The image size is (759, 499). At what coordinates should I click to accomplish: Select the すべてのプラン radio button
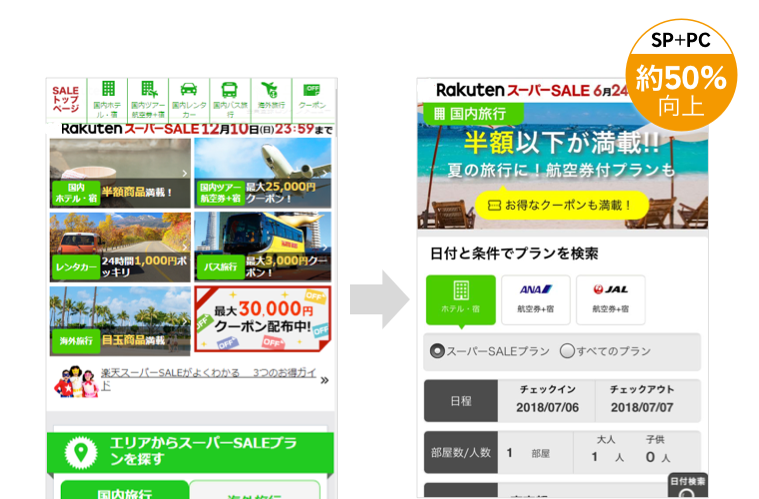click(567, 350)
